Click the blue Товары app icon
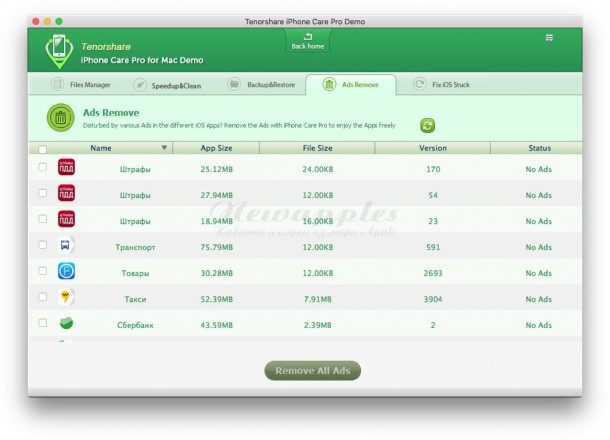The image size is (610, 440). [66, 271]
